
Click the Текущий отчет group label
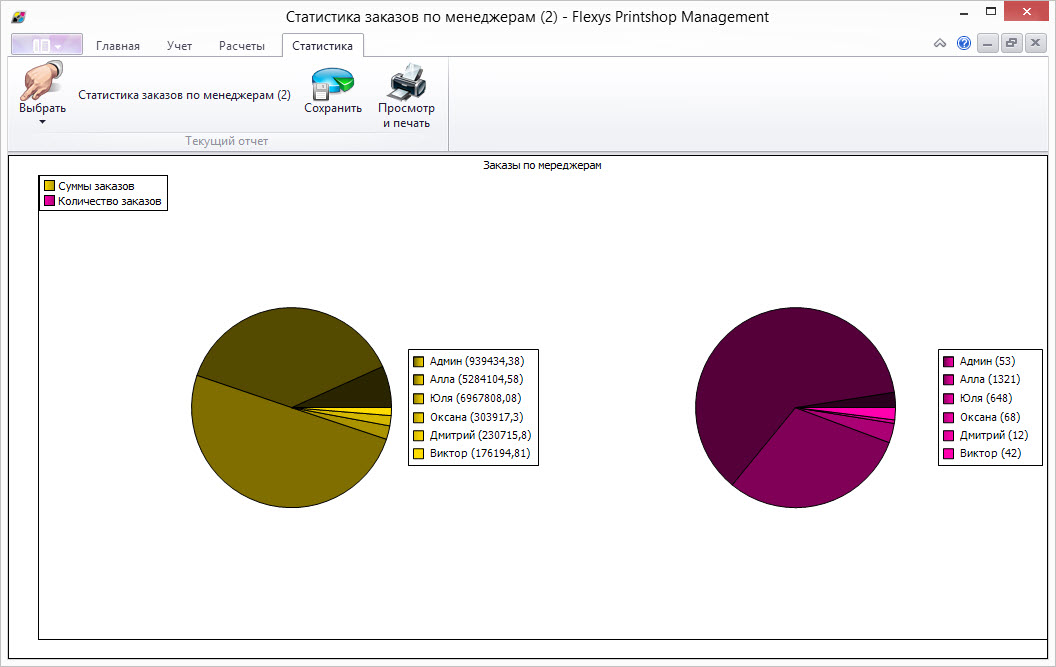(227, 141)
